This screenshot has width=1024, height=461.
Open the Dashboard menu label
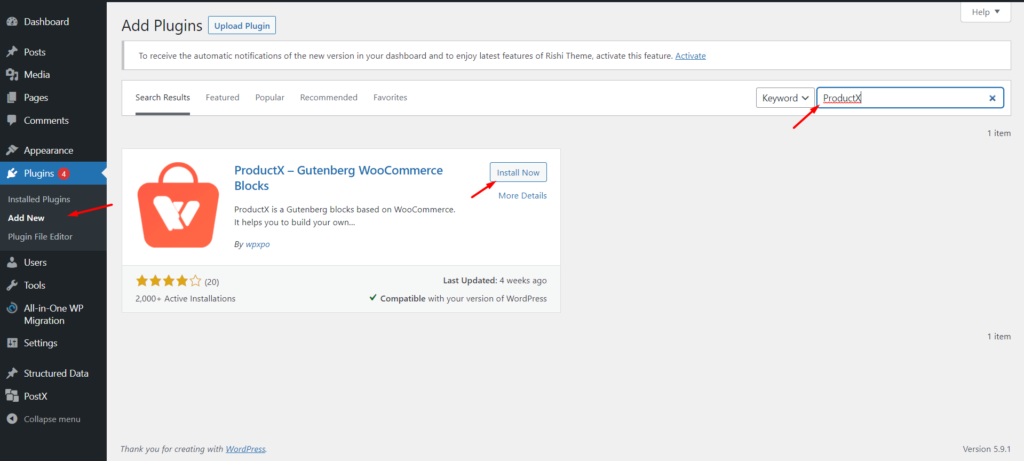[x=46, y=22]
